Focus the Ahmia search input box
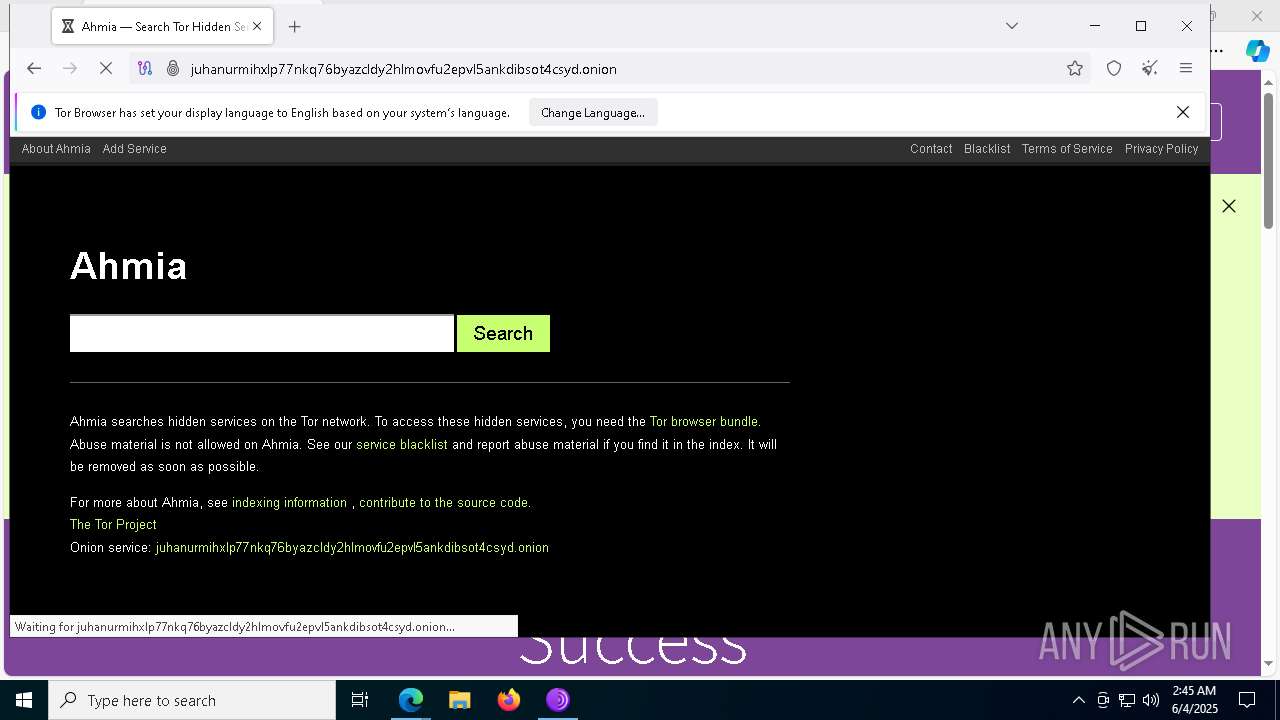This screenshot has width=1280, height=720. [262, 334]
